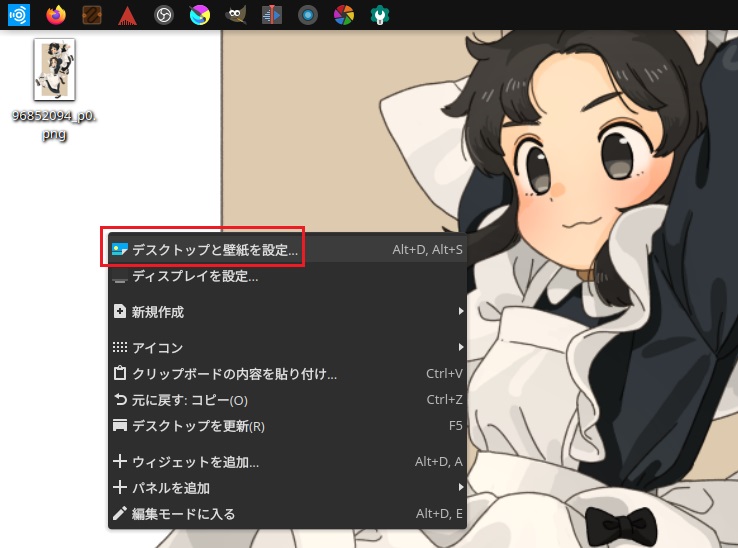738x548 pixels.
Task: Click デスクトップを更新(R) entry
Action: [x=288, y=426]
